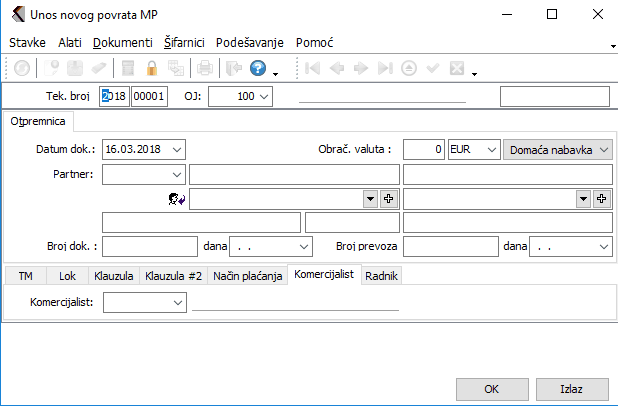
Task: Click the exit door icon in toolbar
Action: click(x=231, y=69)
